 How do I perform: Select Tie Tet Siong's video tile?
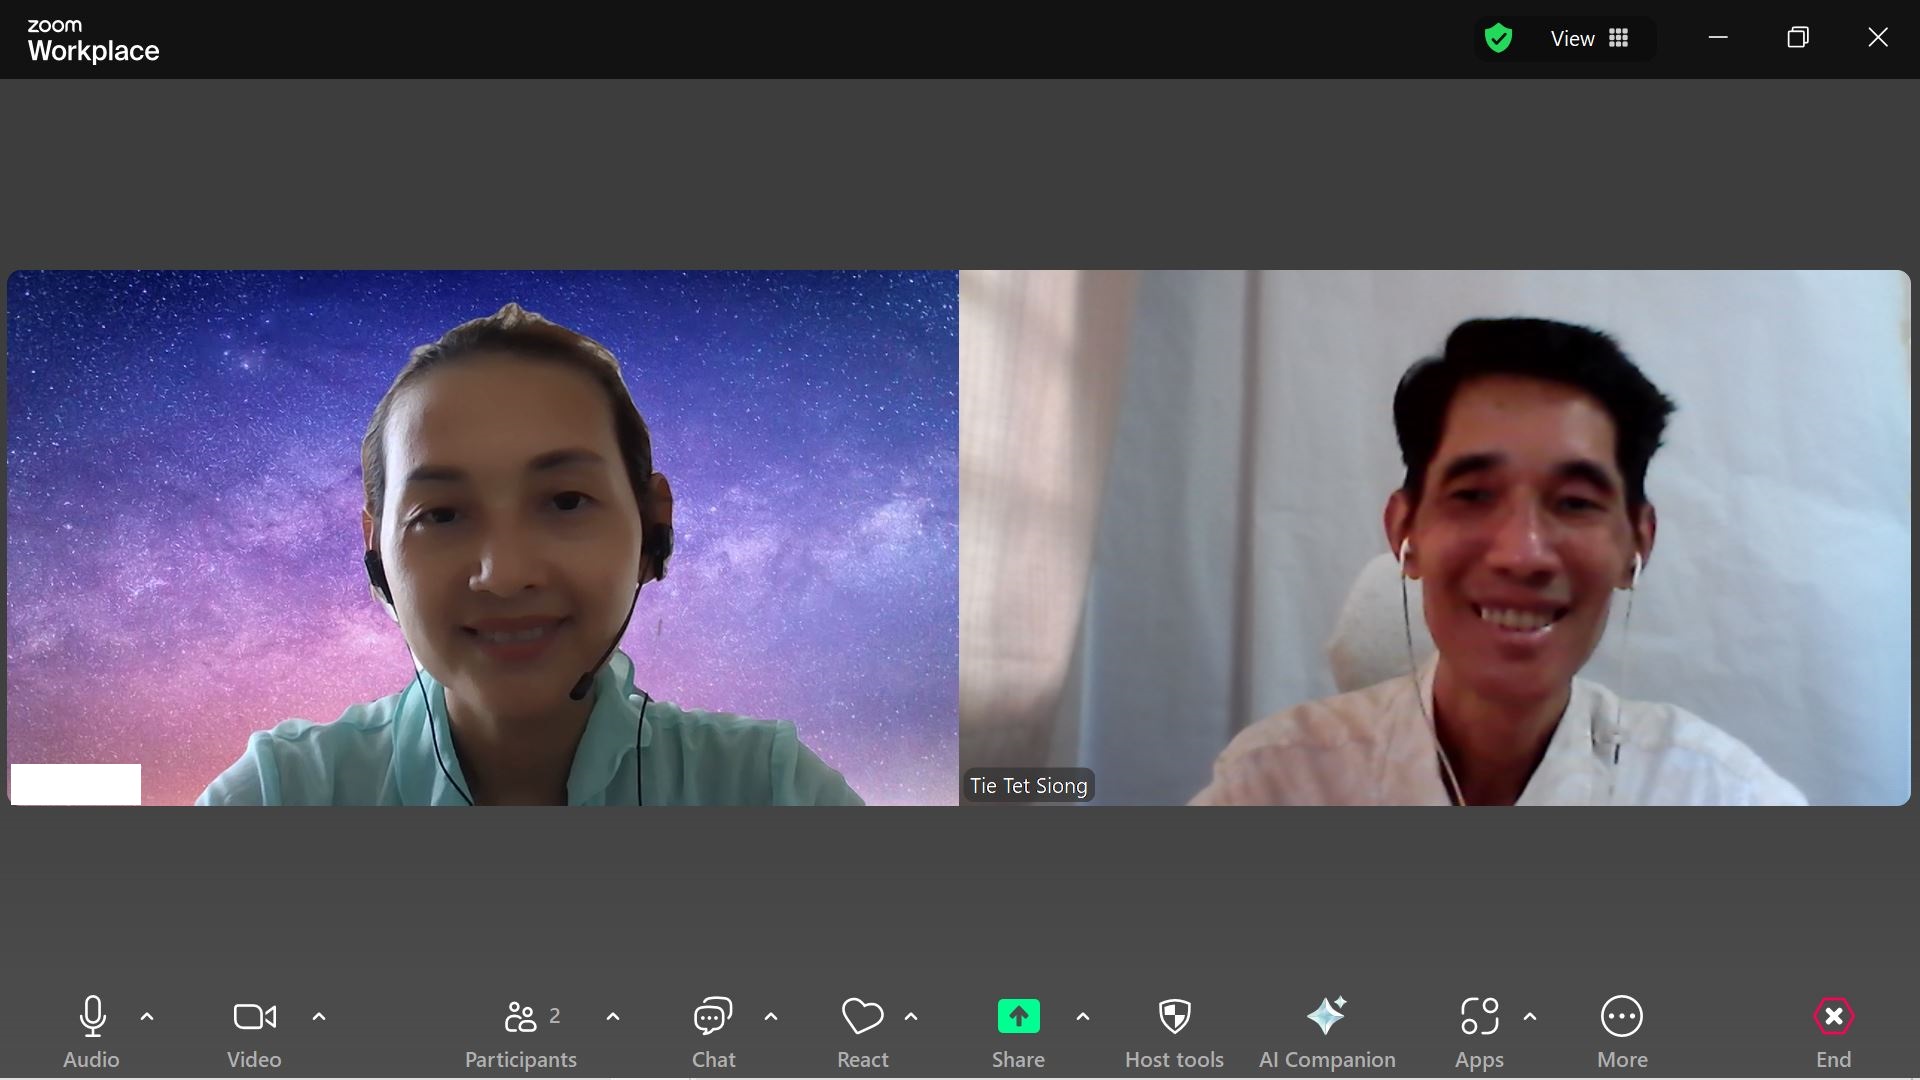[1434, 537]
